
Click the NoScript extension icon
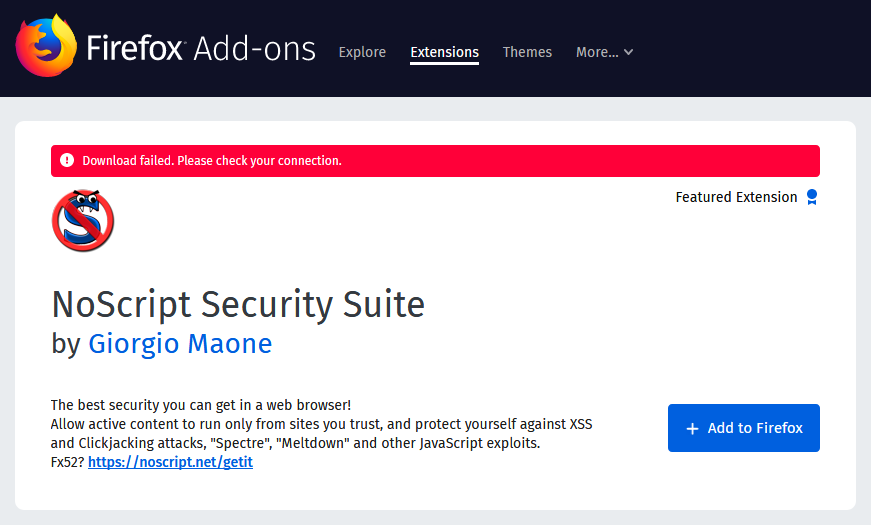(x=83, y=221)
